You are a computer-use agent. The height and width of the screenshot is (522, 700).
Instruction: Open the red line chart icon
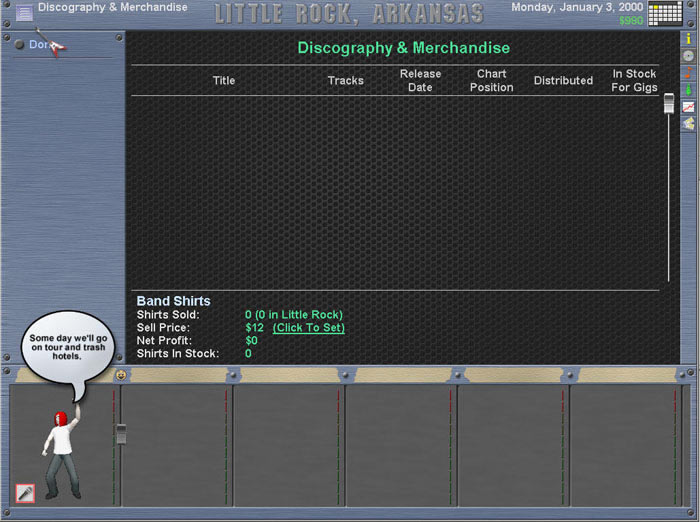pos(688,107)
